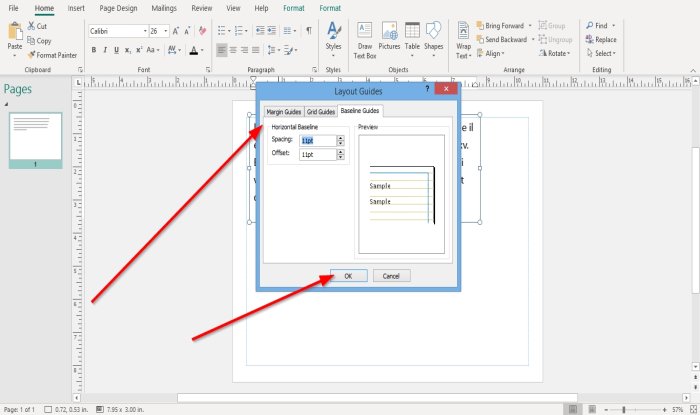Image resolution: width=700 pixels, height=415 pixels.
Task: Decrease paragraph indent
Action: coord(260,31)
